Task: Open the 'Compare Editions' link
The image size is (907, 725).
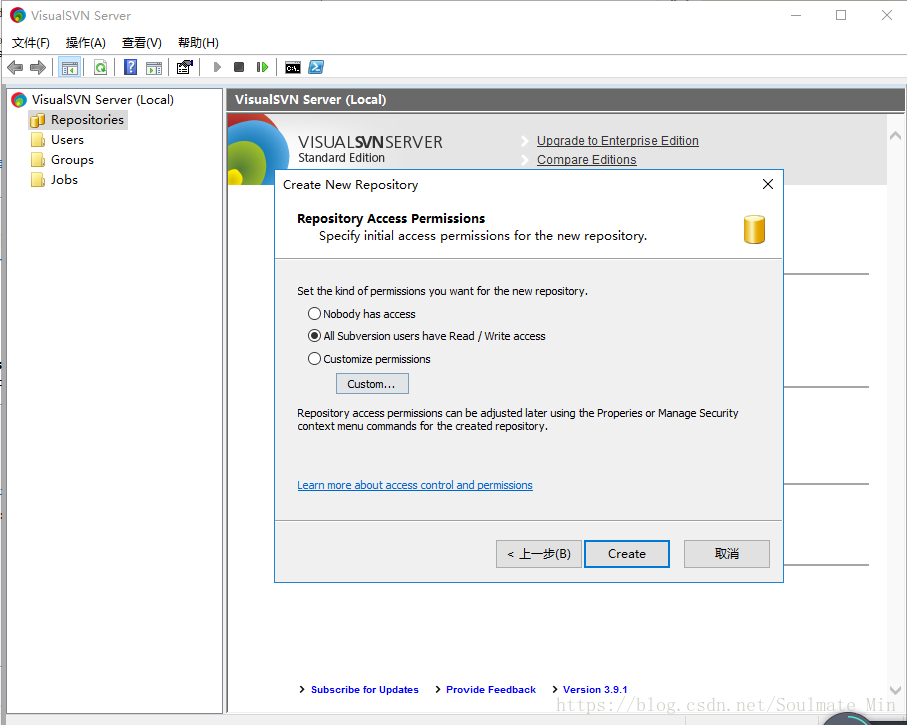Action: (x=587, y=160)
